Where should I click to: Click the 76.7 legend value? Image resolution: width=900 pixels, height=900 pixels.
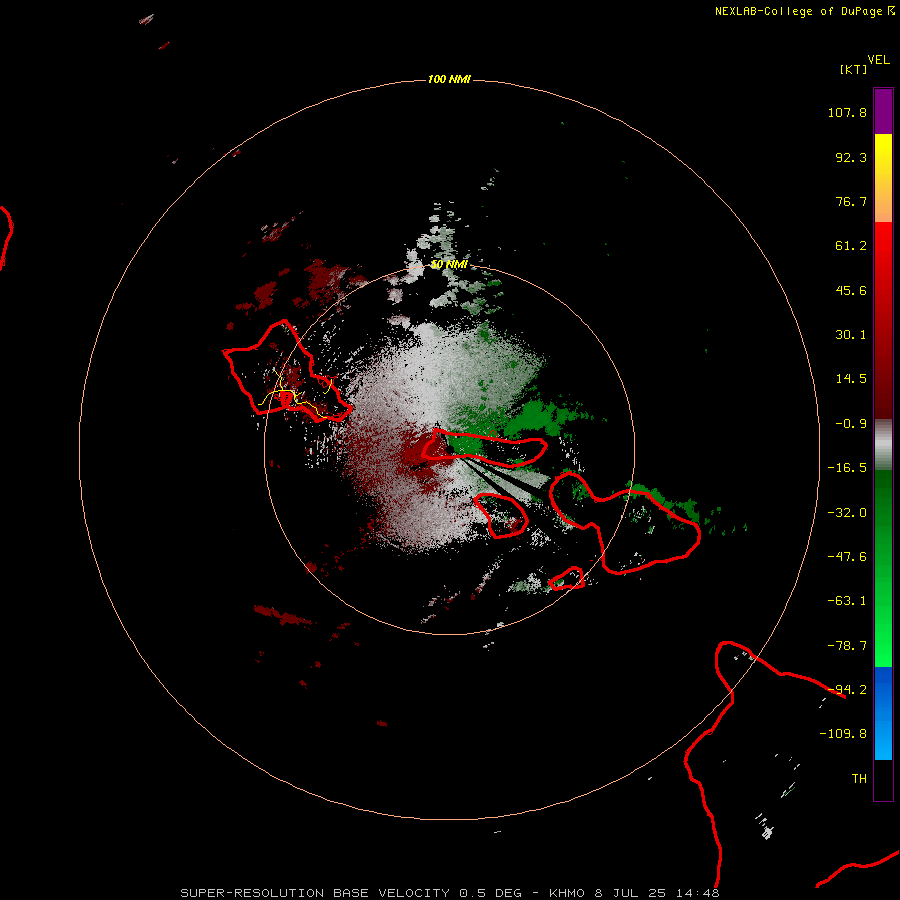tap(851, 201)
